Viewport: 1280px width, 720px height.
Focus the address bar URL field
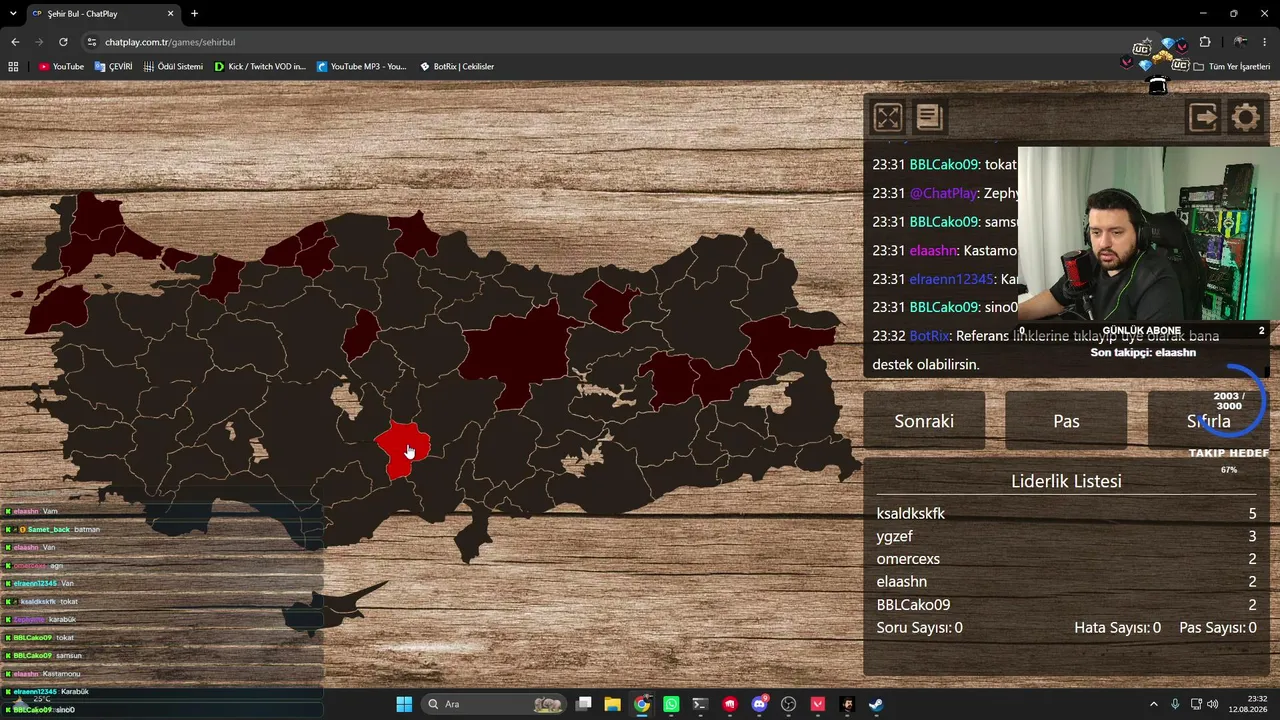600,42
